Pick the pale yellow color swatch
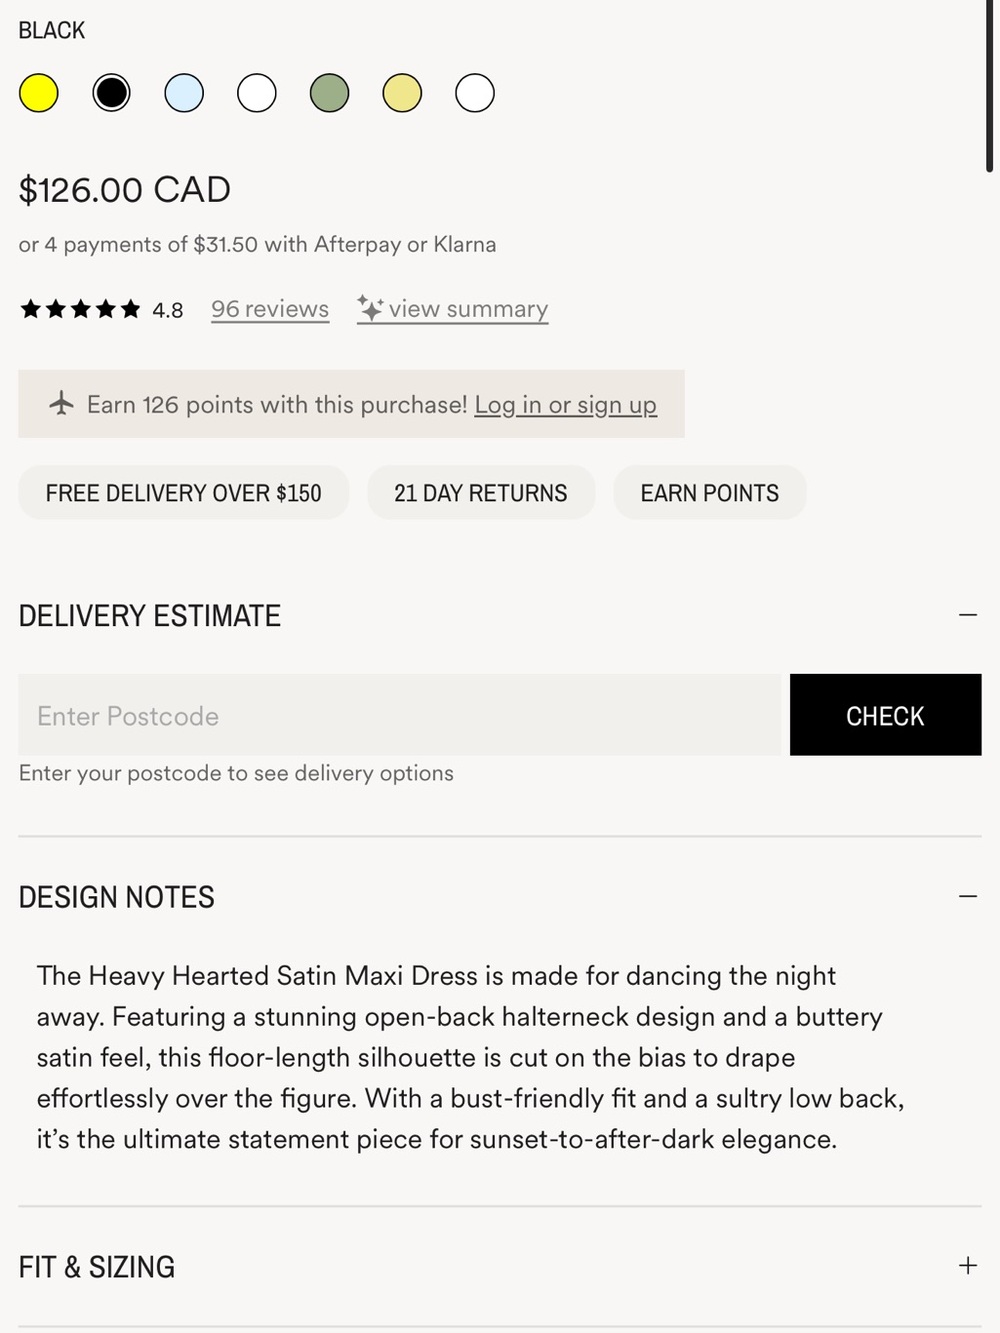The image size is (1000, 1333). (402, 93)
